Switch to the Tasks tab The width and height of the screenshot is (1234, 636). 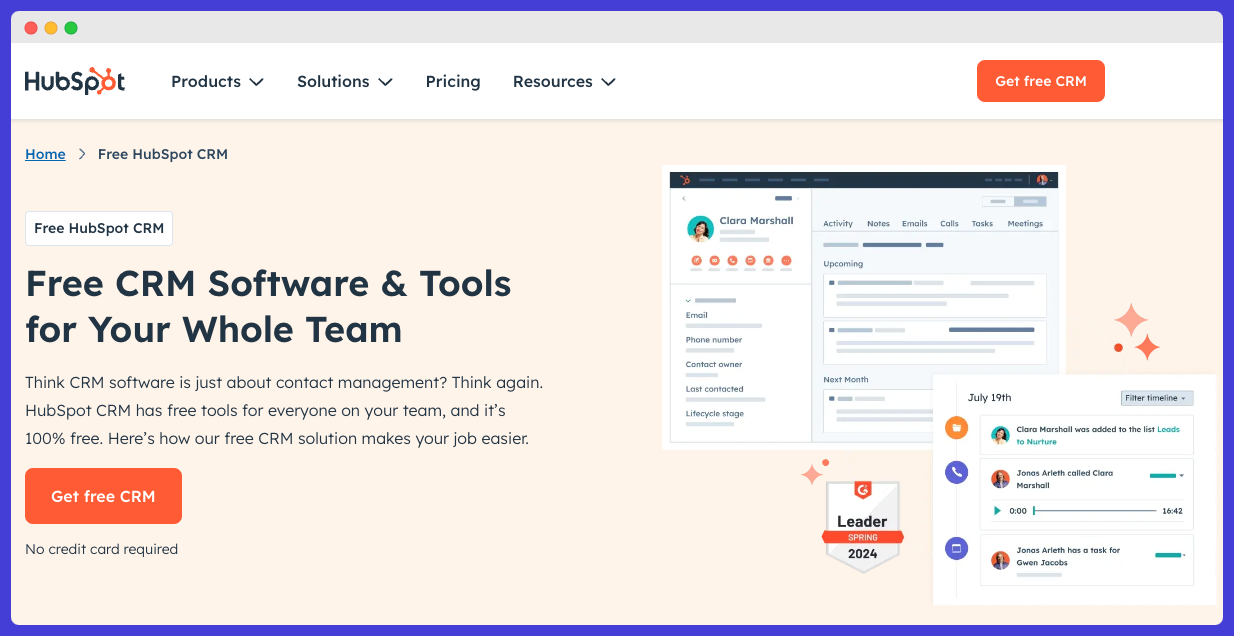point(982,224)
